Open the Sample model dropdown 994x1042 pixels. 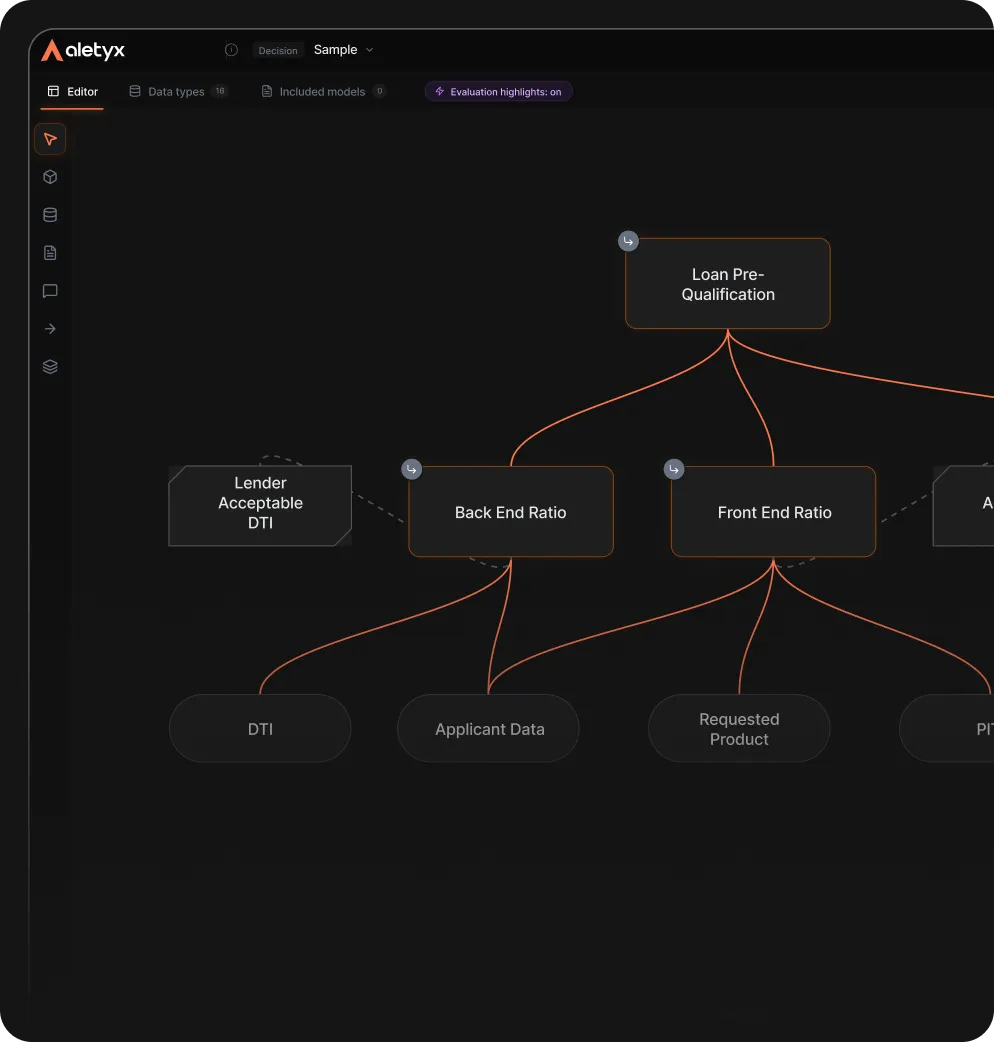[x=343, y=49]
